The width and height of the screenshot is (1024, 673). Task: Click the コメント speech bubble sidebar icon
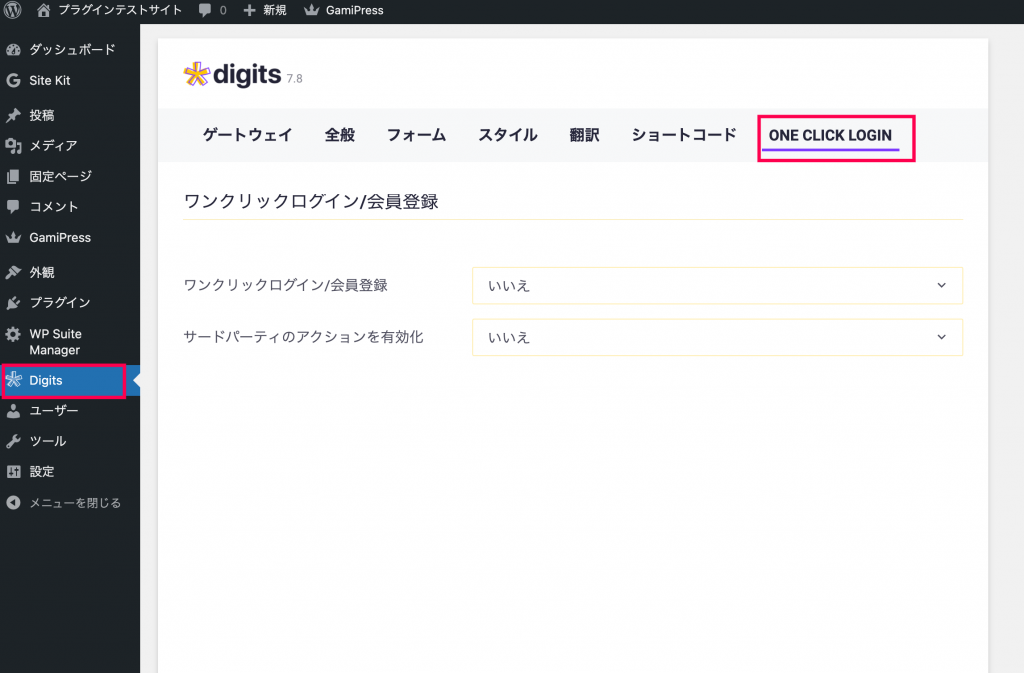pos(13,206)
